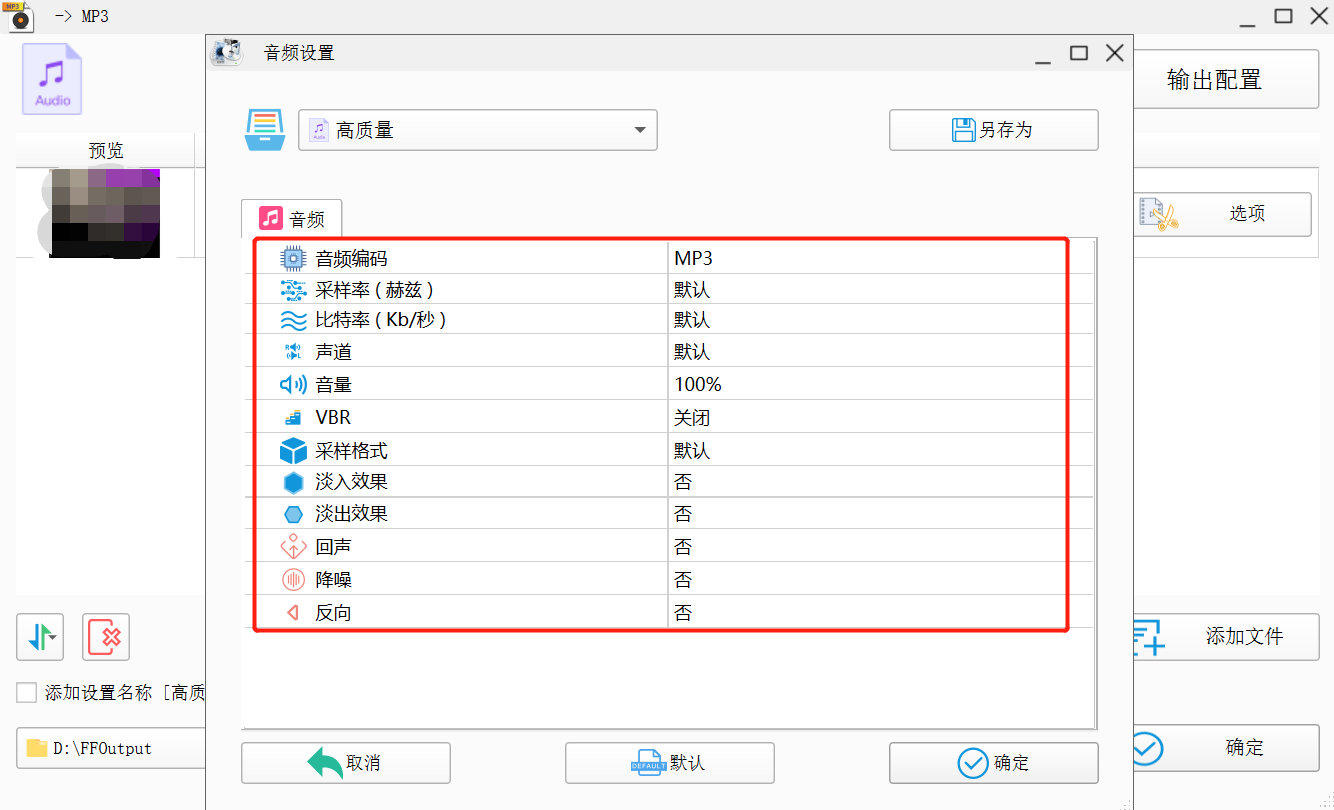
Task: Click the D:\FFOutput output folder field
Action: [111, 748]
